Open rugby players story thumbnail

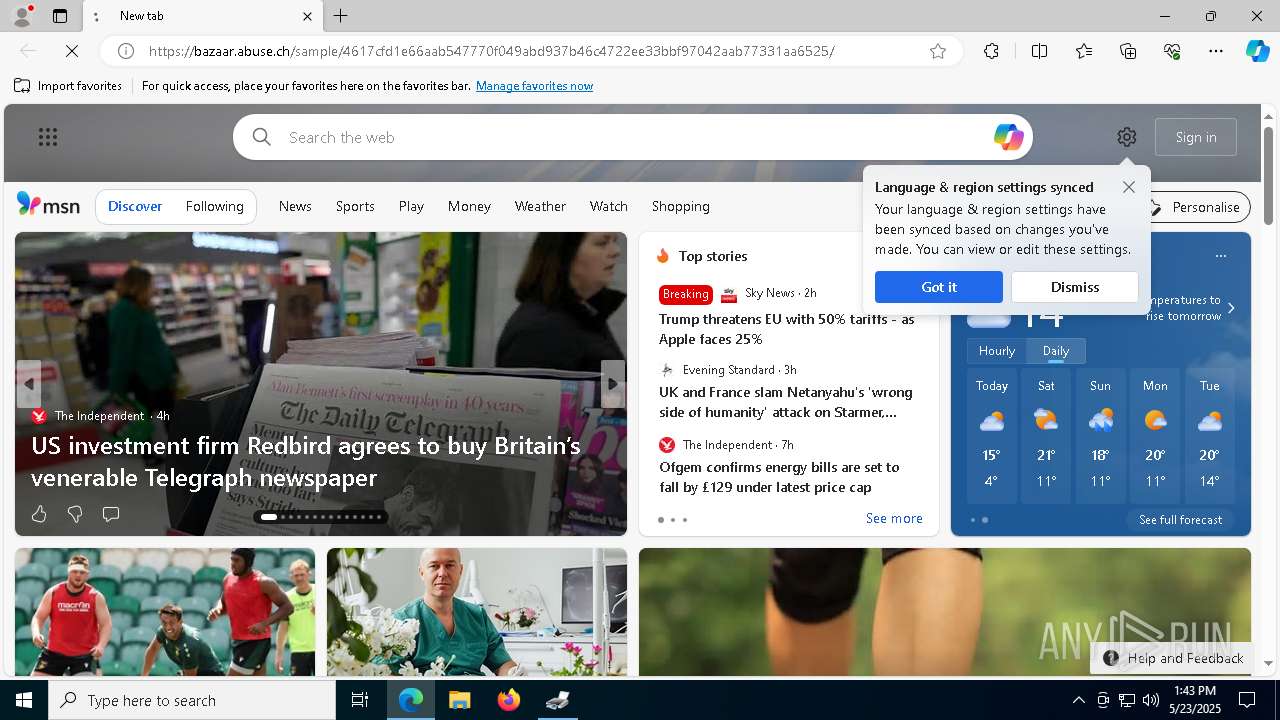click(165, 612)
